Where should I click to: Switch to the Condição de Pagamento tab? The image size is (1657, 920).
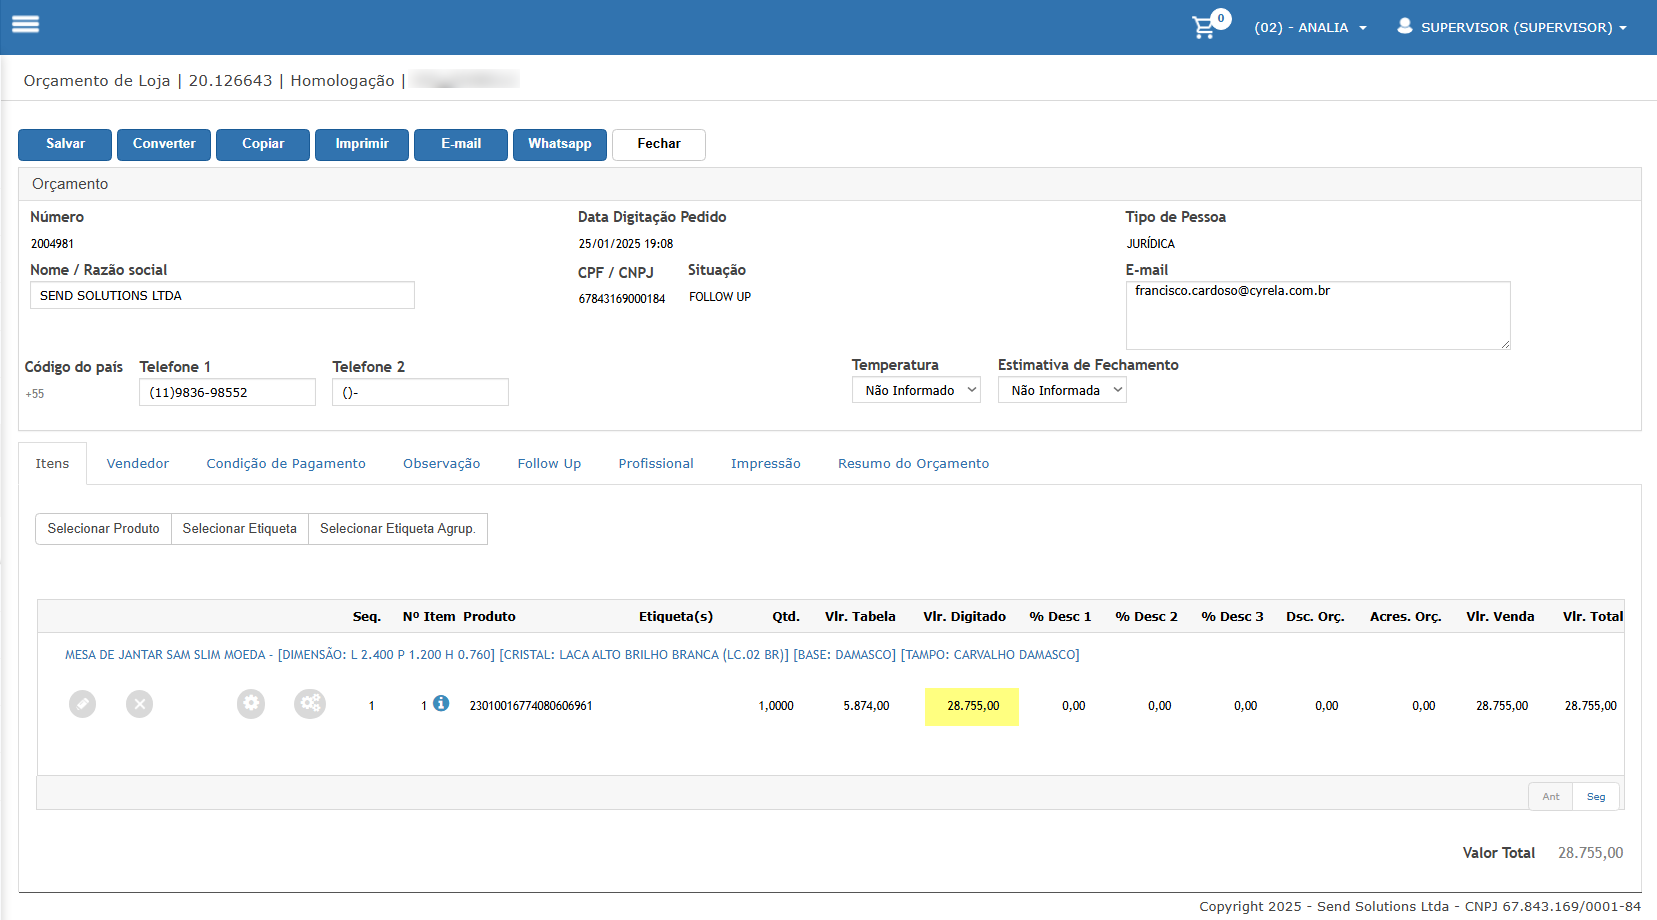pos(286,464)
